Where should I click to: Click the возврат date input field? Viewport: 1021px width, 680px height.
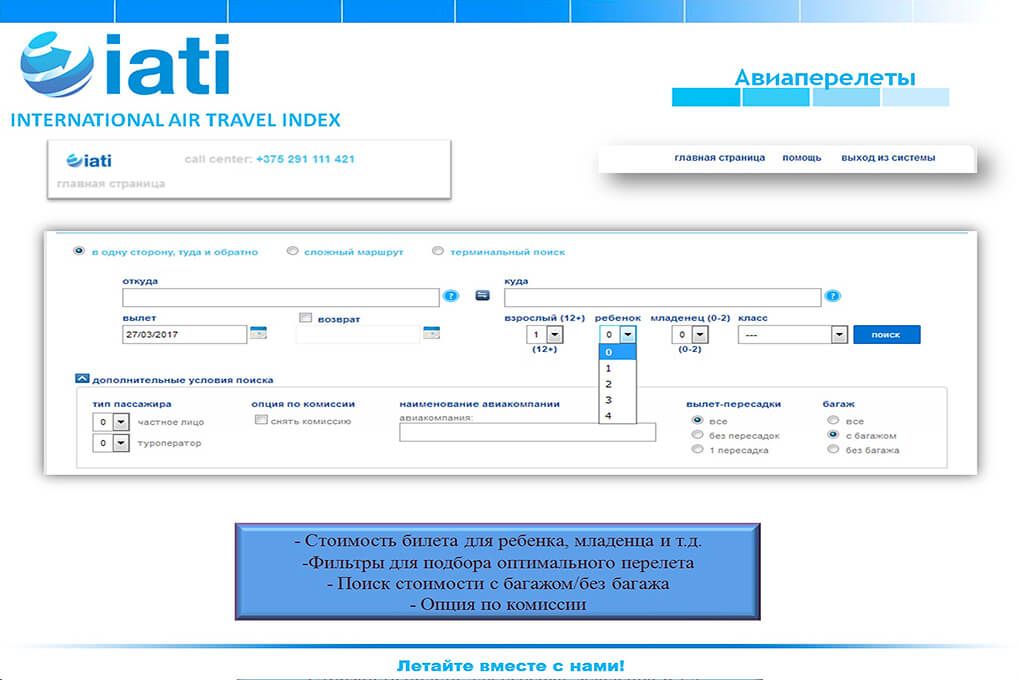[x=358, y=334]
